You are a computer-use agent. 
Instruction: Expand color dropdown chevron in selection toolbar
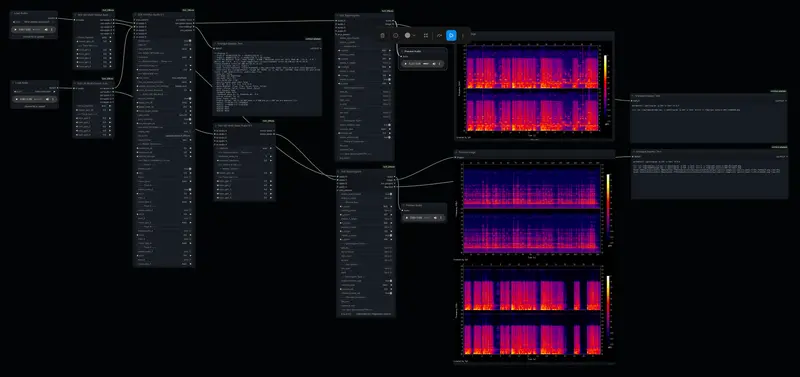click(414, 36)
